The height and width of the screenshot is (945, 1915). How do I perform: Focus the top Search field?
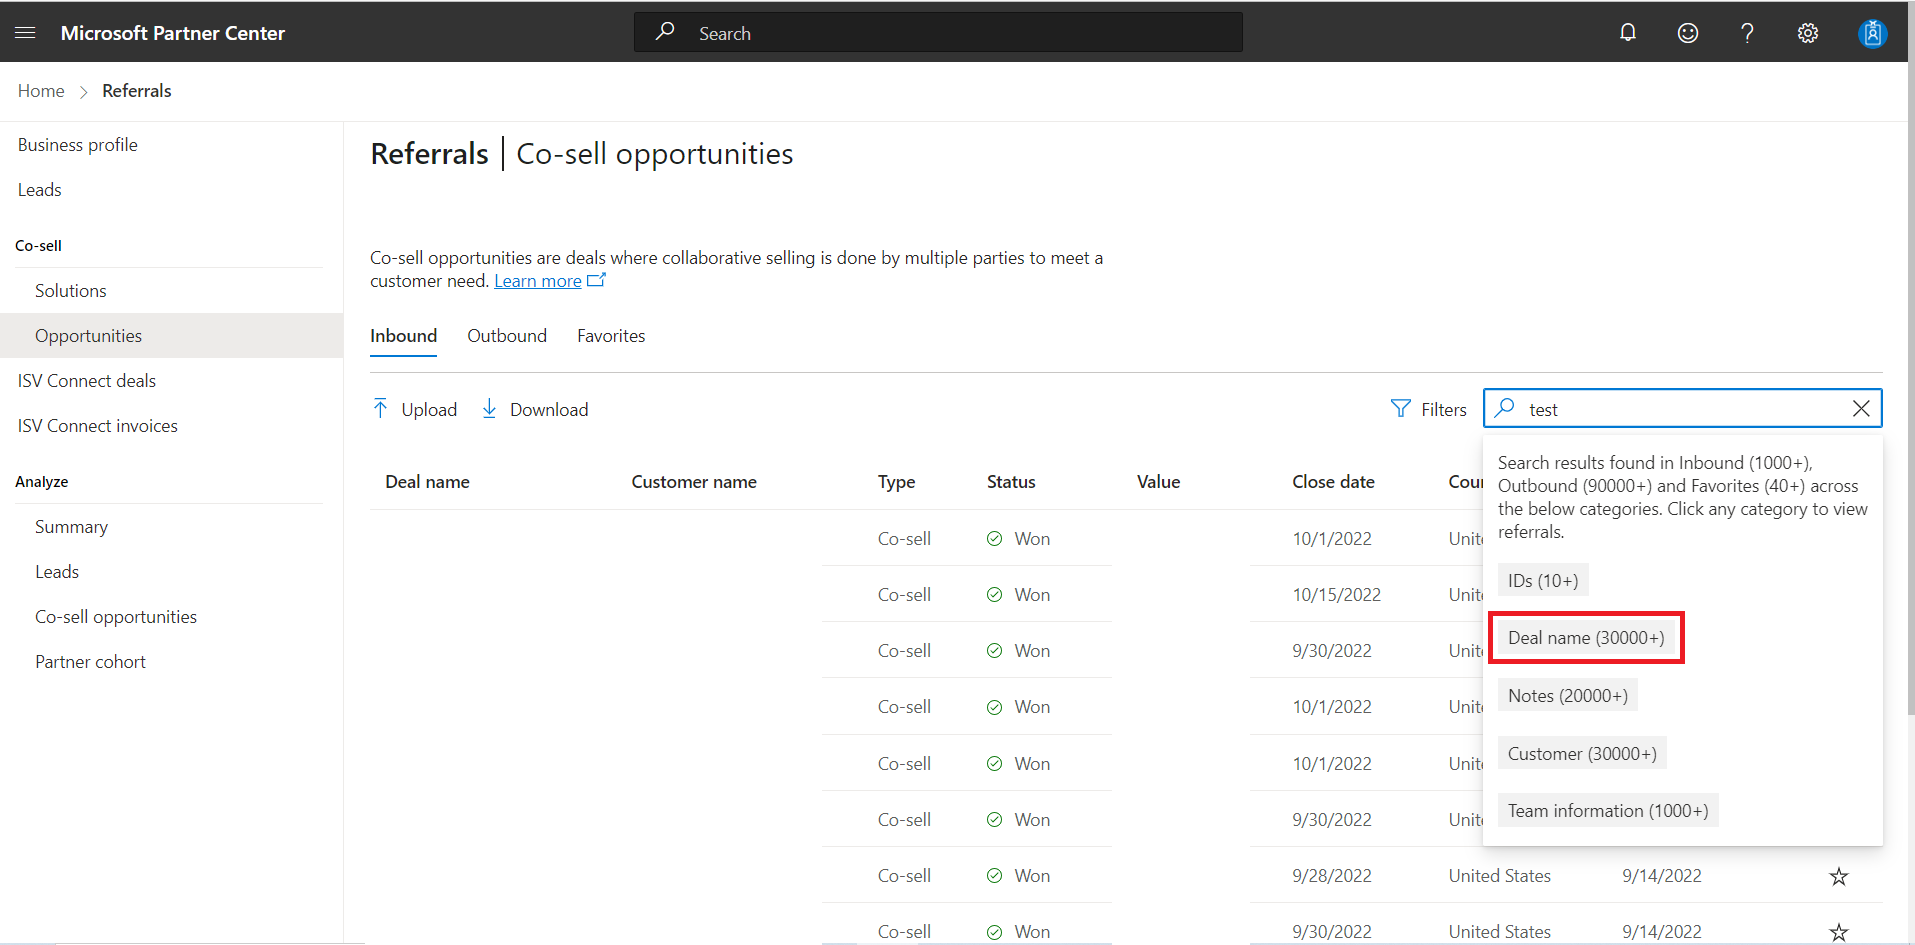click(938, 32)
